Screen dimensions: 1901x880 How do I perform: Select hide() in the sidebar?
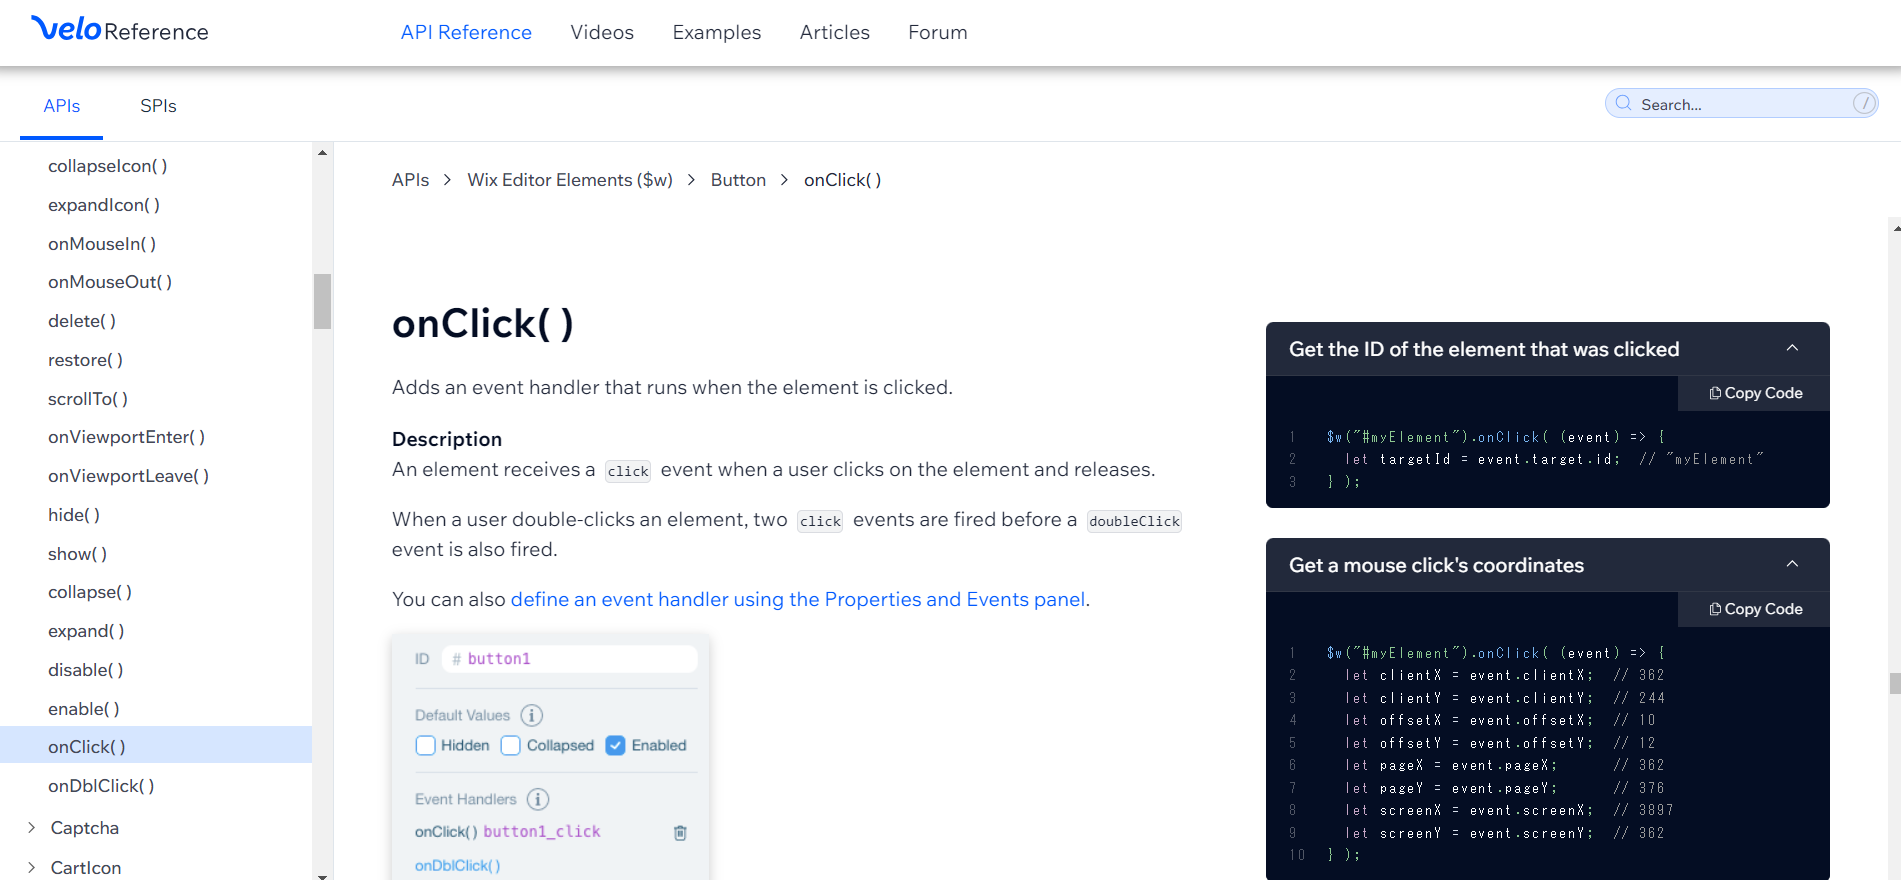[x=74, y=515]
